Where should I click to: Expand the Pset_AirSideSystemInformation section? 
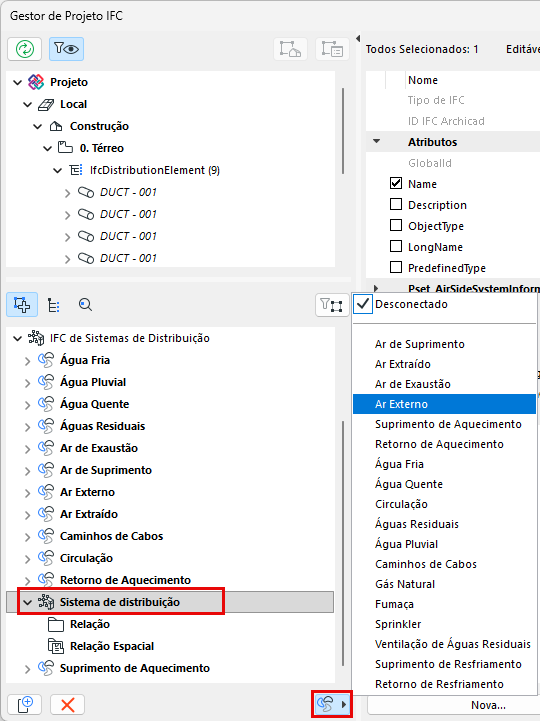click(376, 288)
